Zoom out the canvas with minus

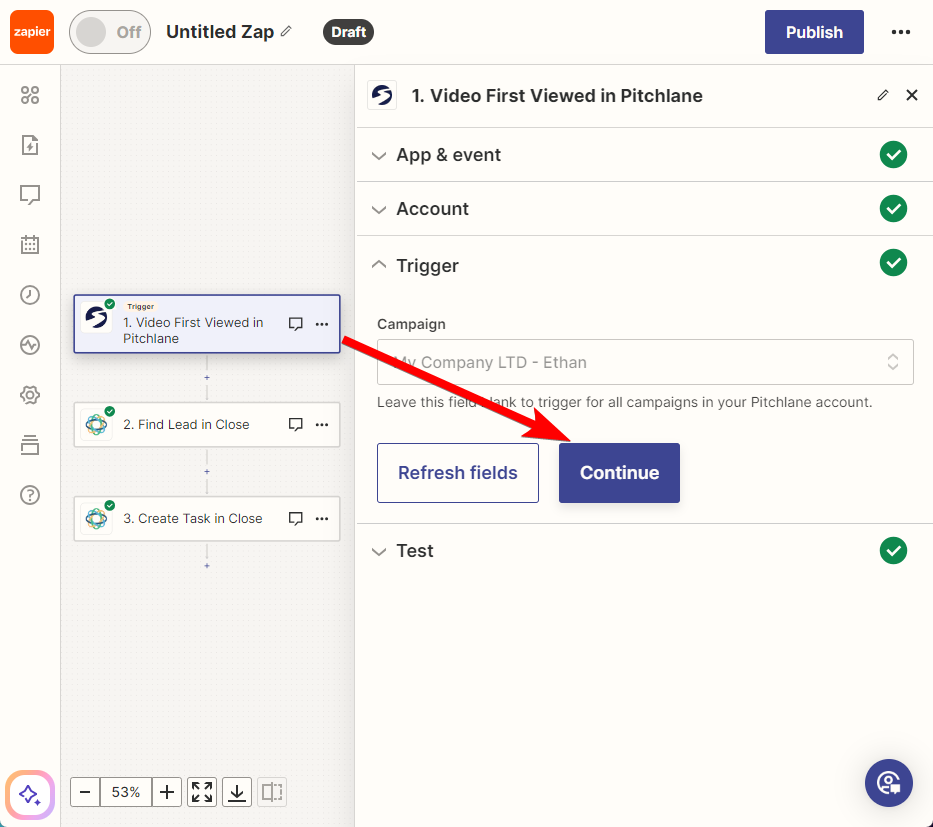coord(85,792)
